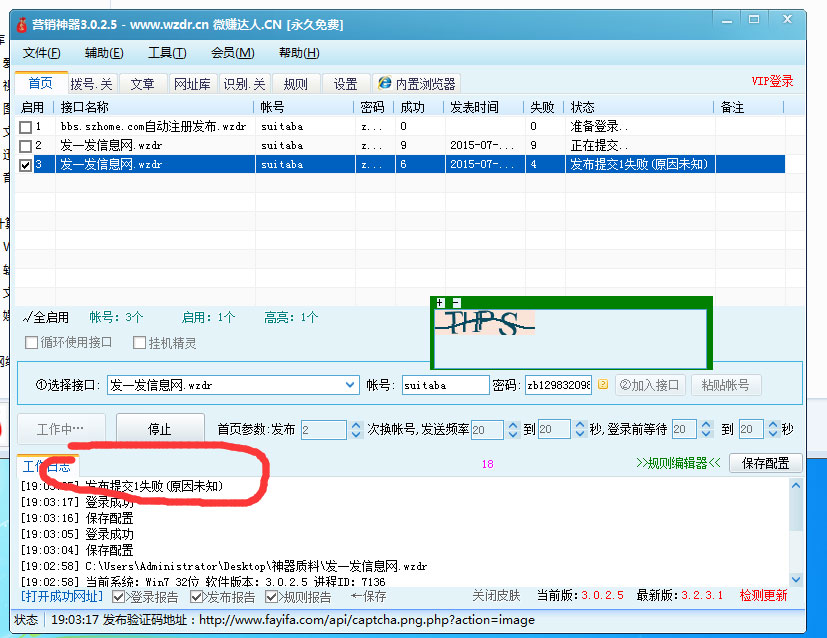
Task: Click the plus icon above captcha image
Action: pos(440,302)
